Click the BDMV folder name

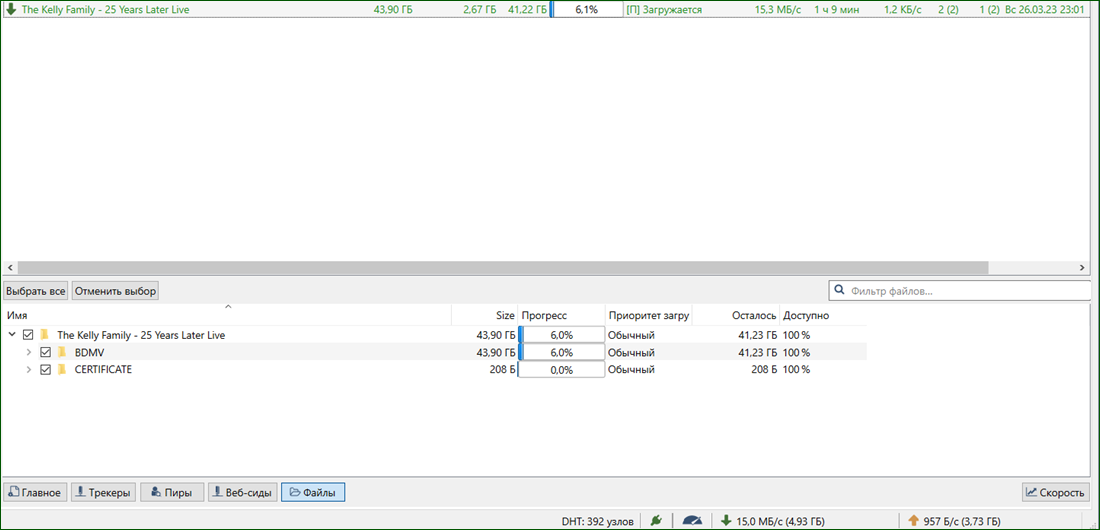click(x=89, y=352)
